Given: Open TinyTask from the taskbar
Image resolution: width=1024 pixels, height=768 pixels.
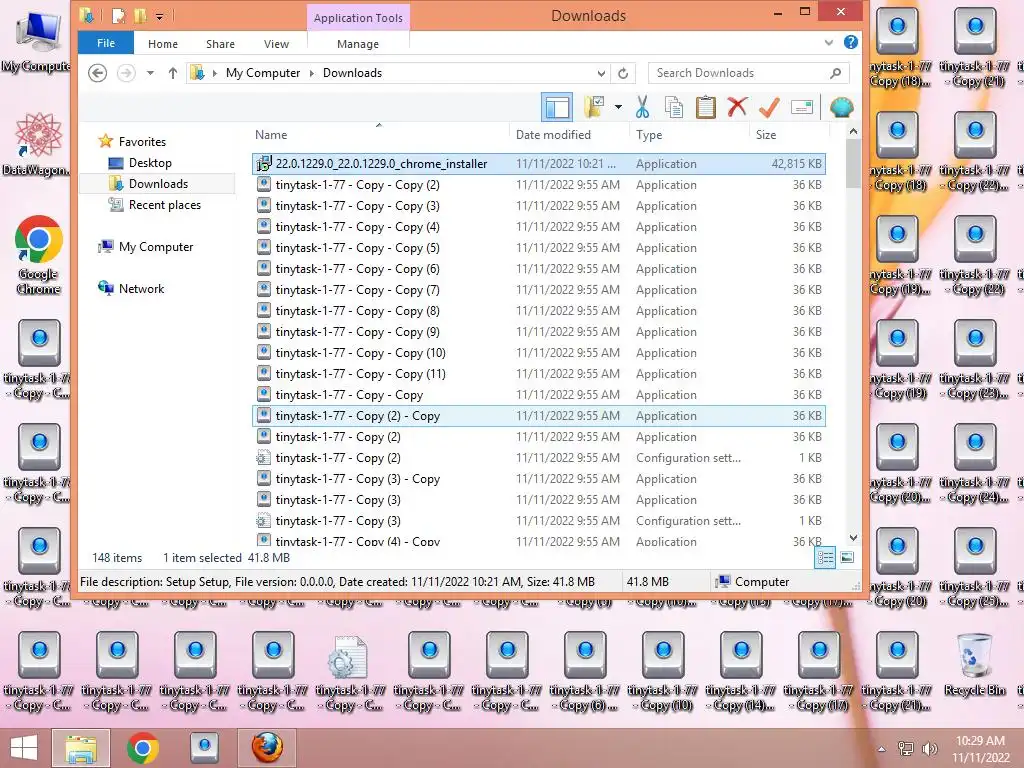Looking at the screenshot, I should pos(204,748).
